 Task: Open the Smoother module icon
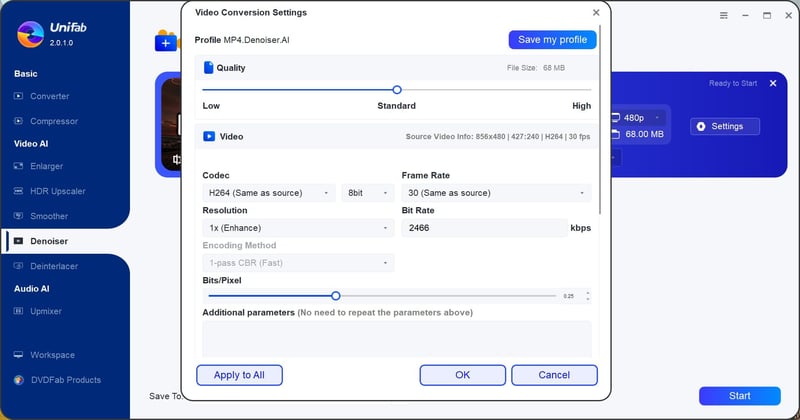coord(19,216)
